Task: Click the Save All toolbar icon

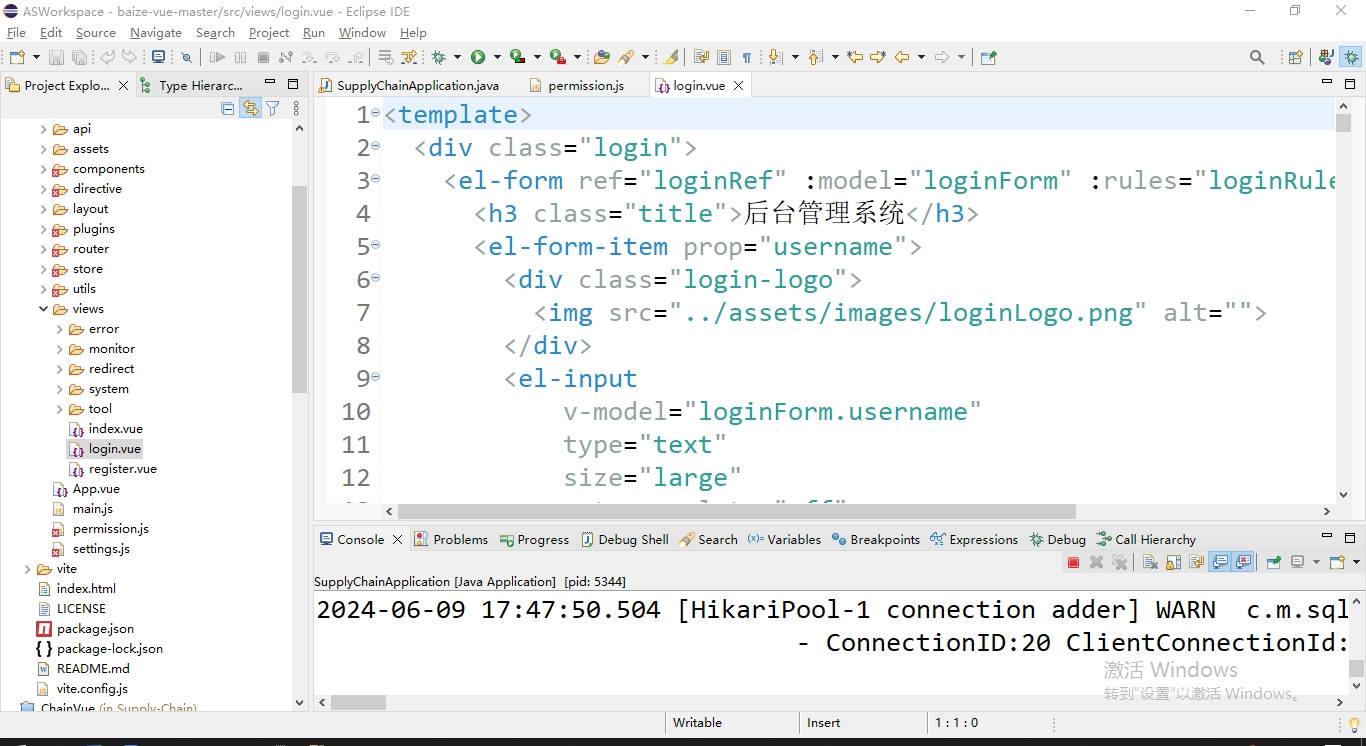Action: pos(79,57)
